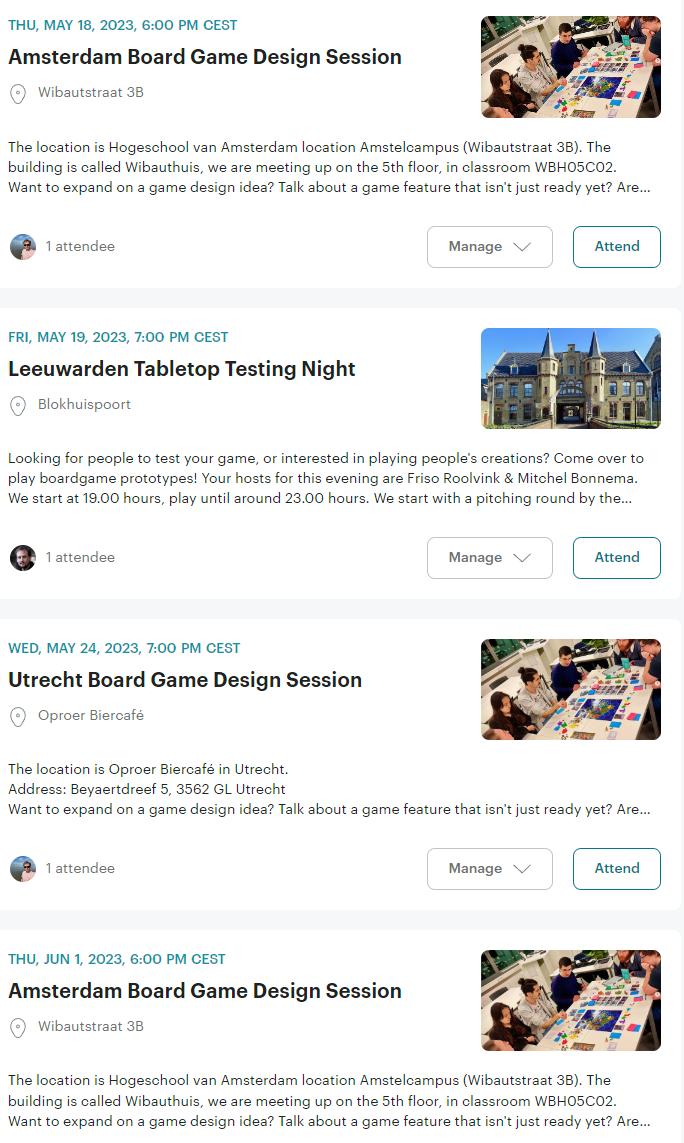Screen dimensions: 684x1143
Task: Open Manage dropdown for Utrecht Board Game session
Action: point(489,869)
